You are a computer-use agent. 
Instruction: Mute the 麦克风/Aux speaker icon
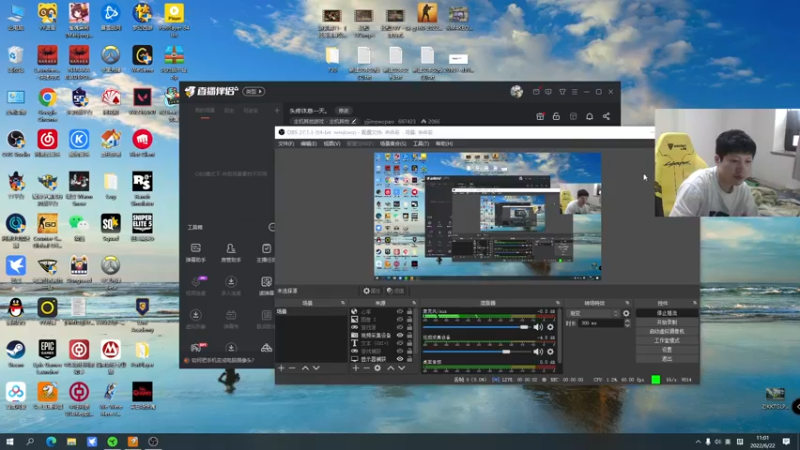click(538, 327)
